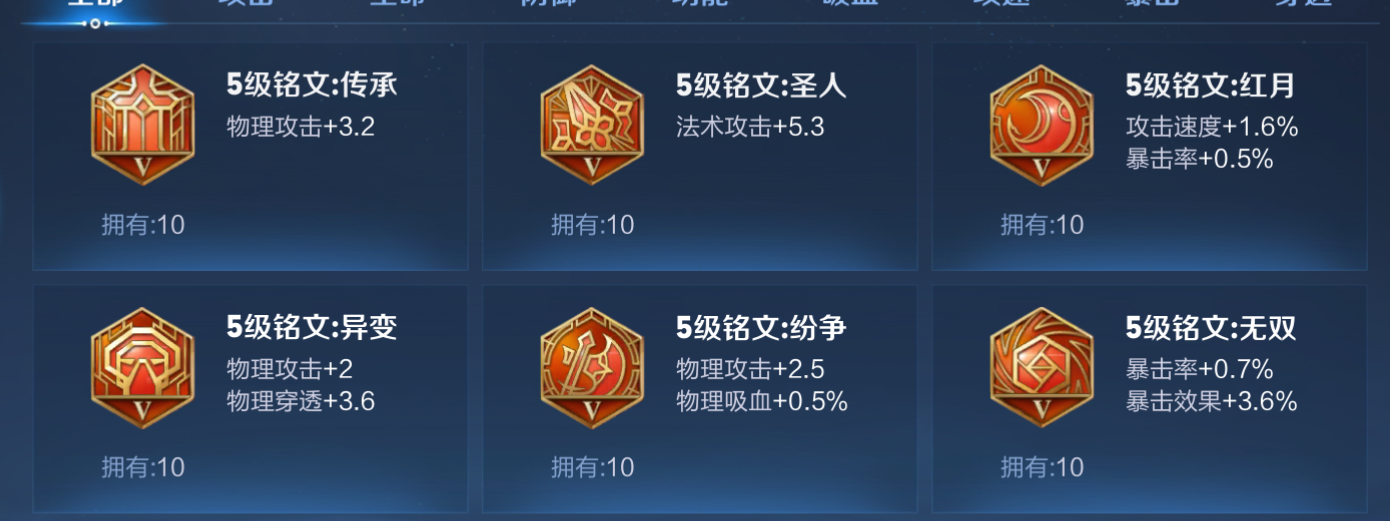Click the 法术攻击+5.3 stat text
Image resolution: width=1390 pixels, height=521 pixels.
pyautogui.click(x=751, y=127)
